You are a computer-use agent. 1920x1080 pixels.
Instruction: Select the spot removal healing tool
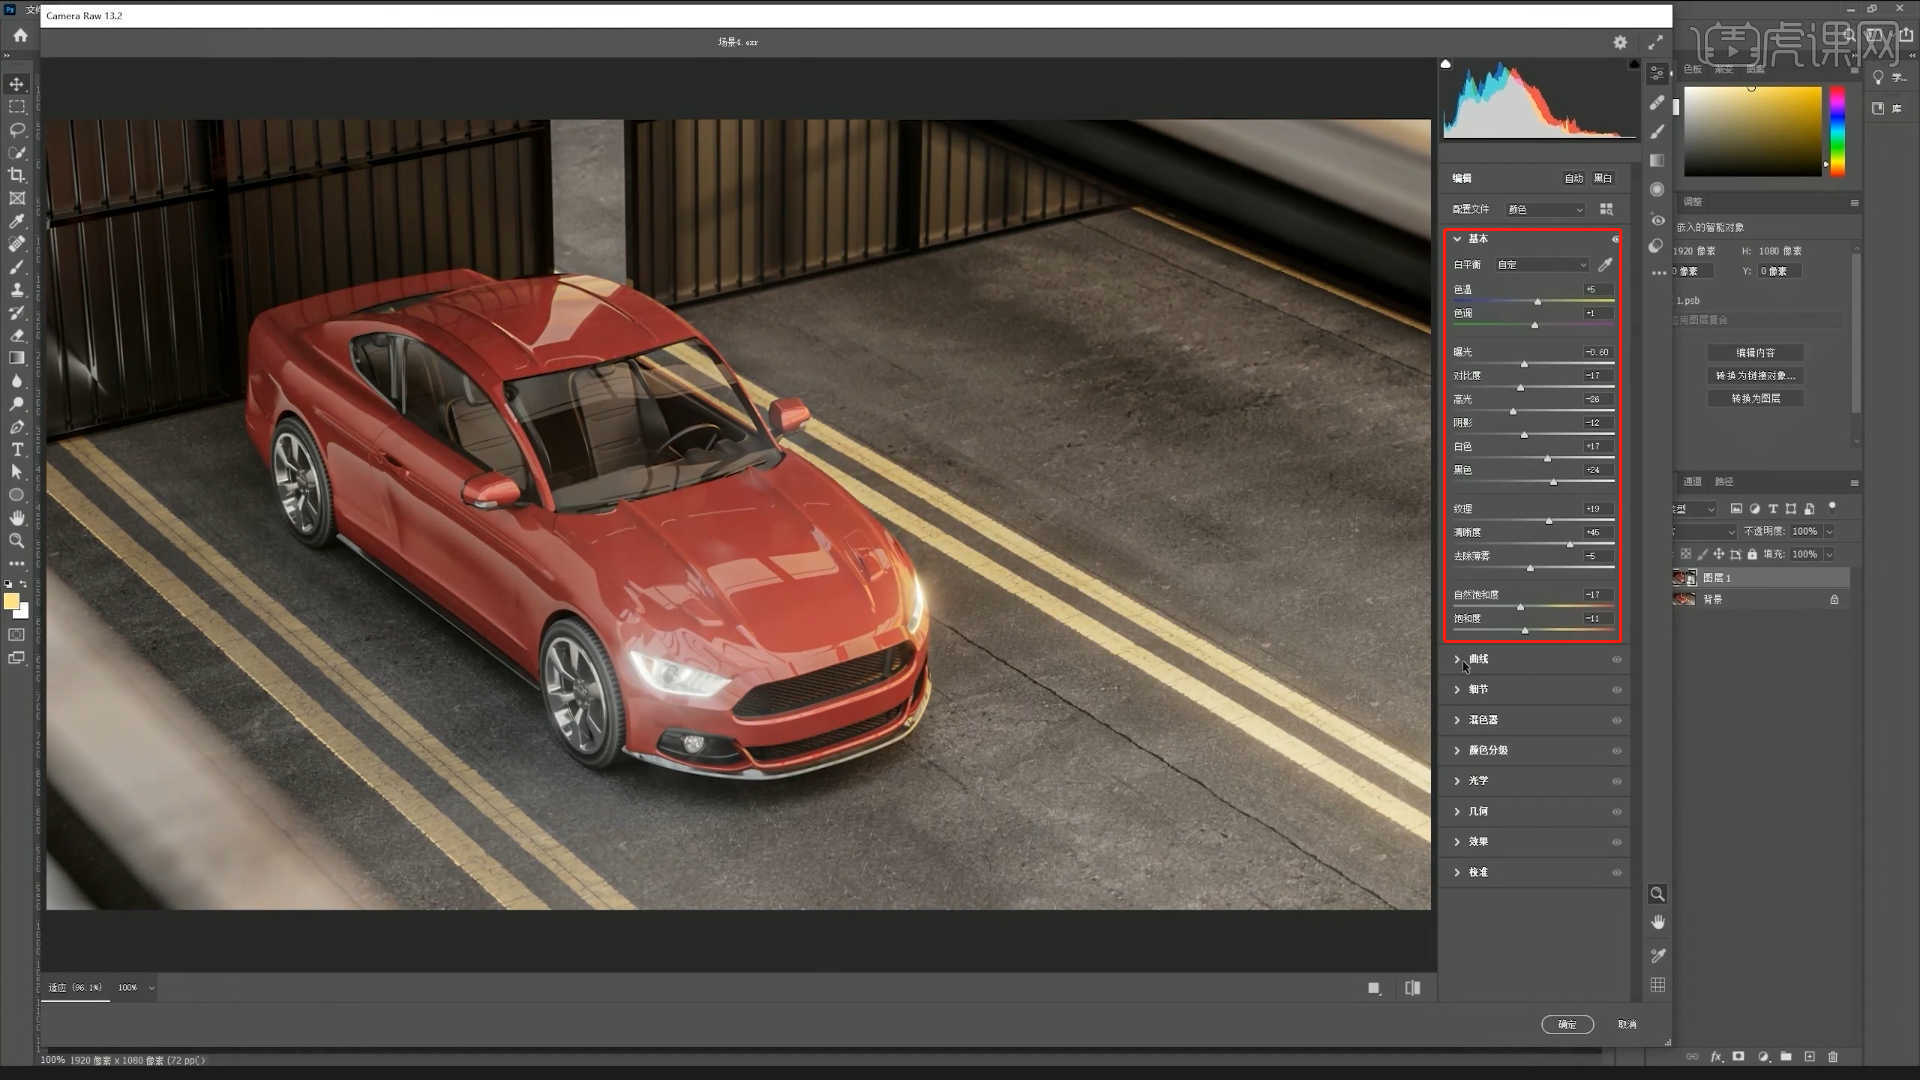[x=1657, y=102]
